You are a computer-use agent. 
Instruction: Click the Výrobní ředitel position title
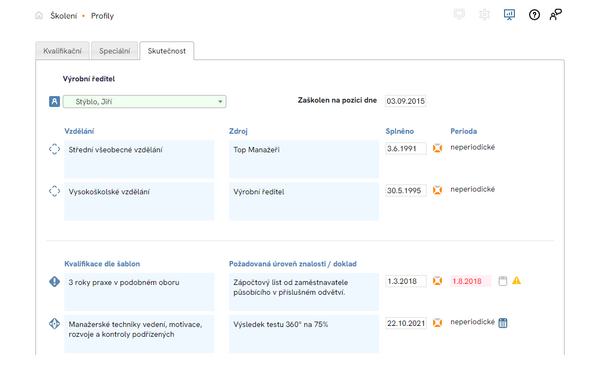[x=89, y=79]
